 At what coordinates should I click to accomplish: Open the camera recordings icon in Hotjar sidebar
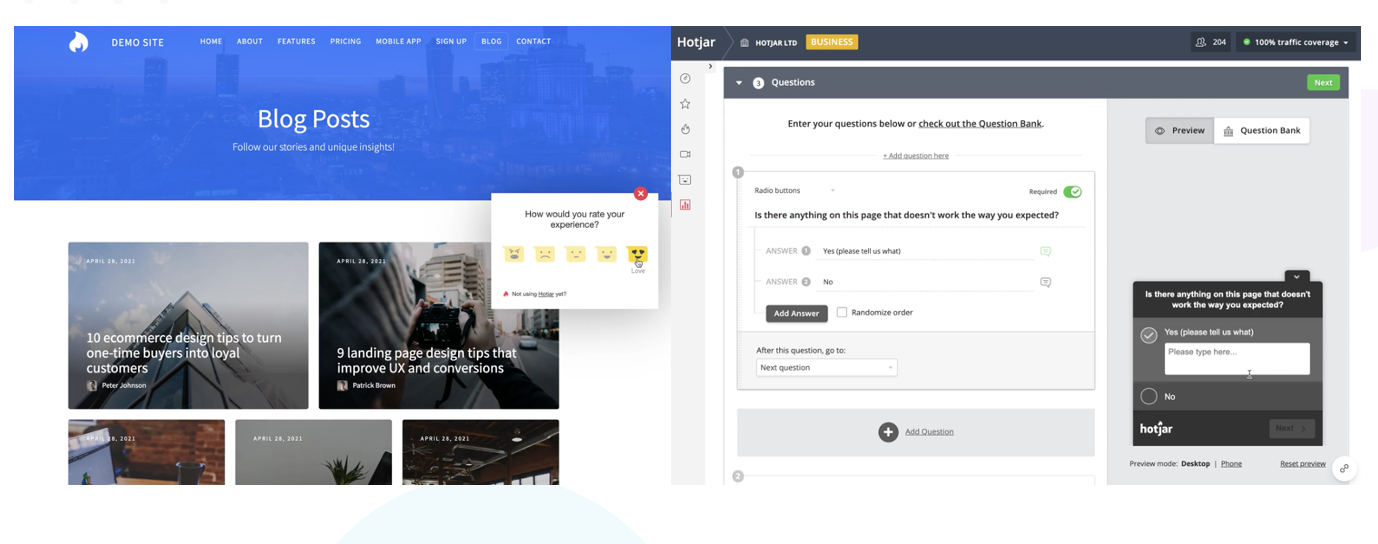(x=685, y=154)
